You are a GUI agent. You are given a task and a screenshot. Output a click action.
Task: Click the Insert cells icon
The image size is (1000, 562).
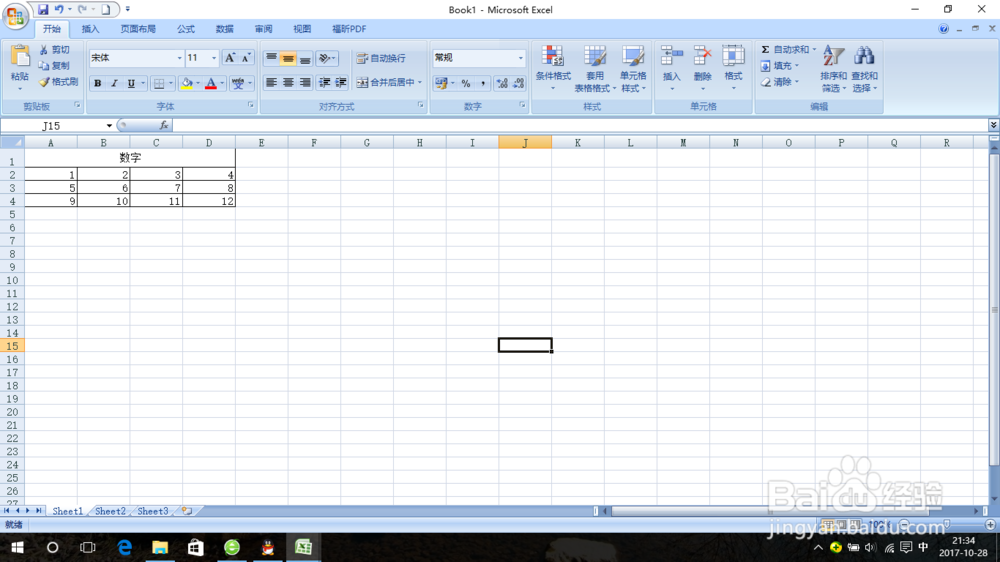point(672,56)
